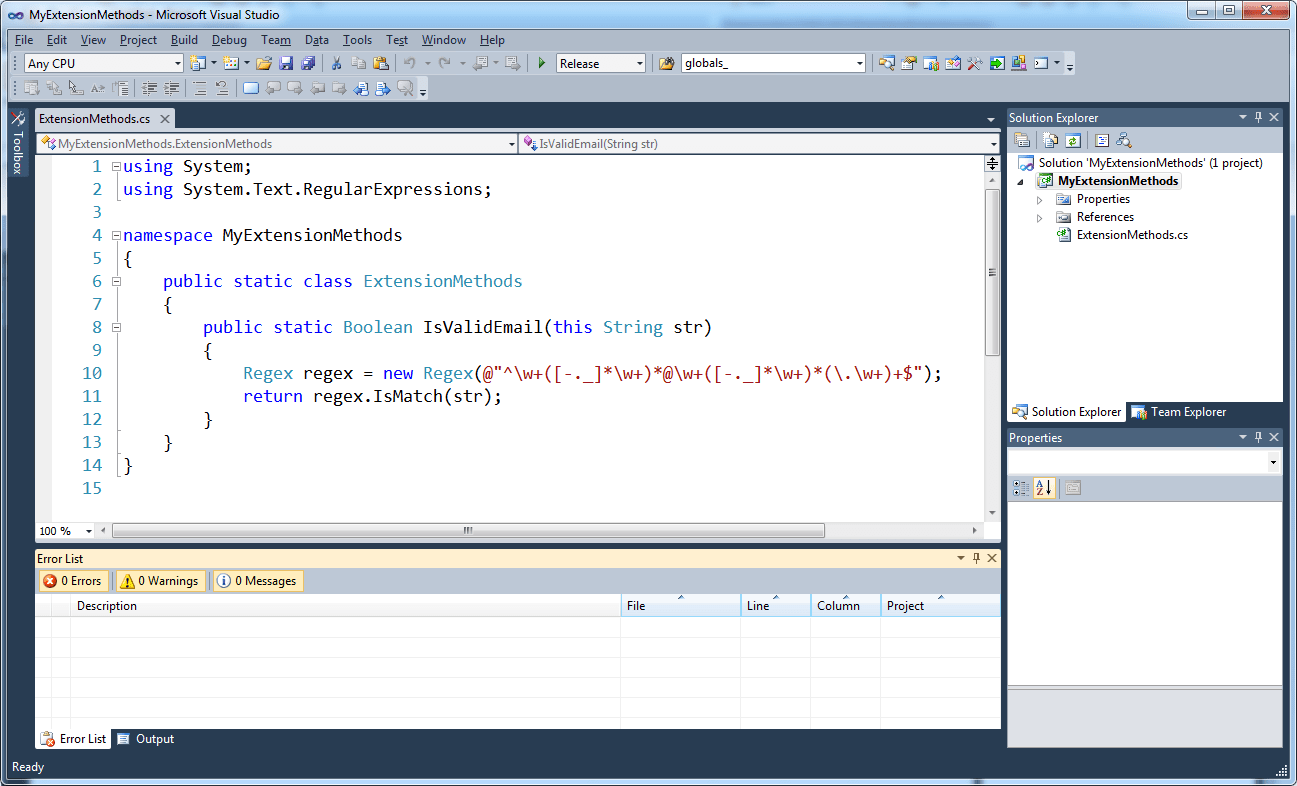Click the Categorized icon in Properties panel
The image size is (1297, 786).
[x=1021, y=488]
